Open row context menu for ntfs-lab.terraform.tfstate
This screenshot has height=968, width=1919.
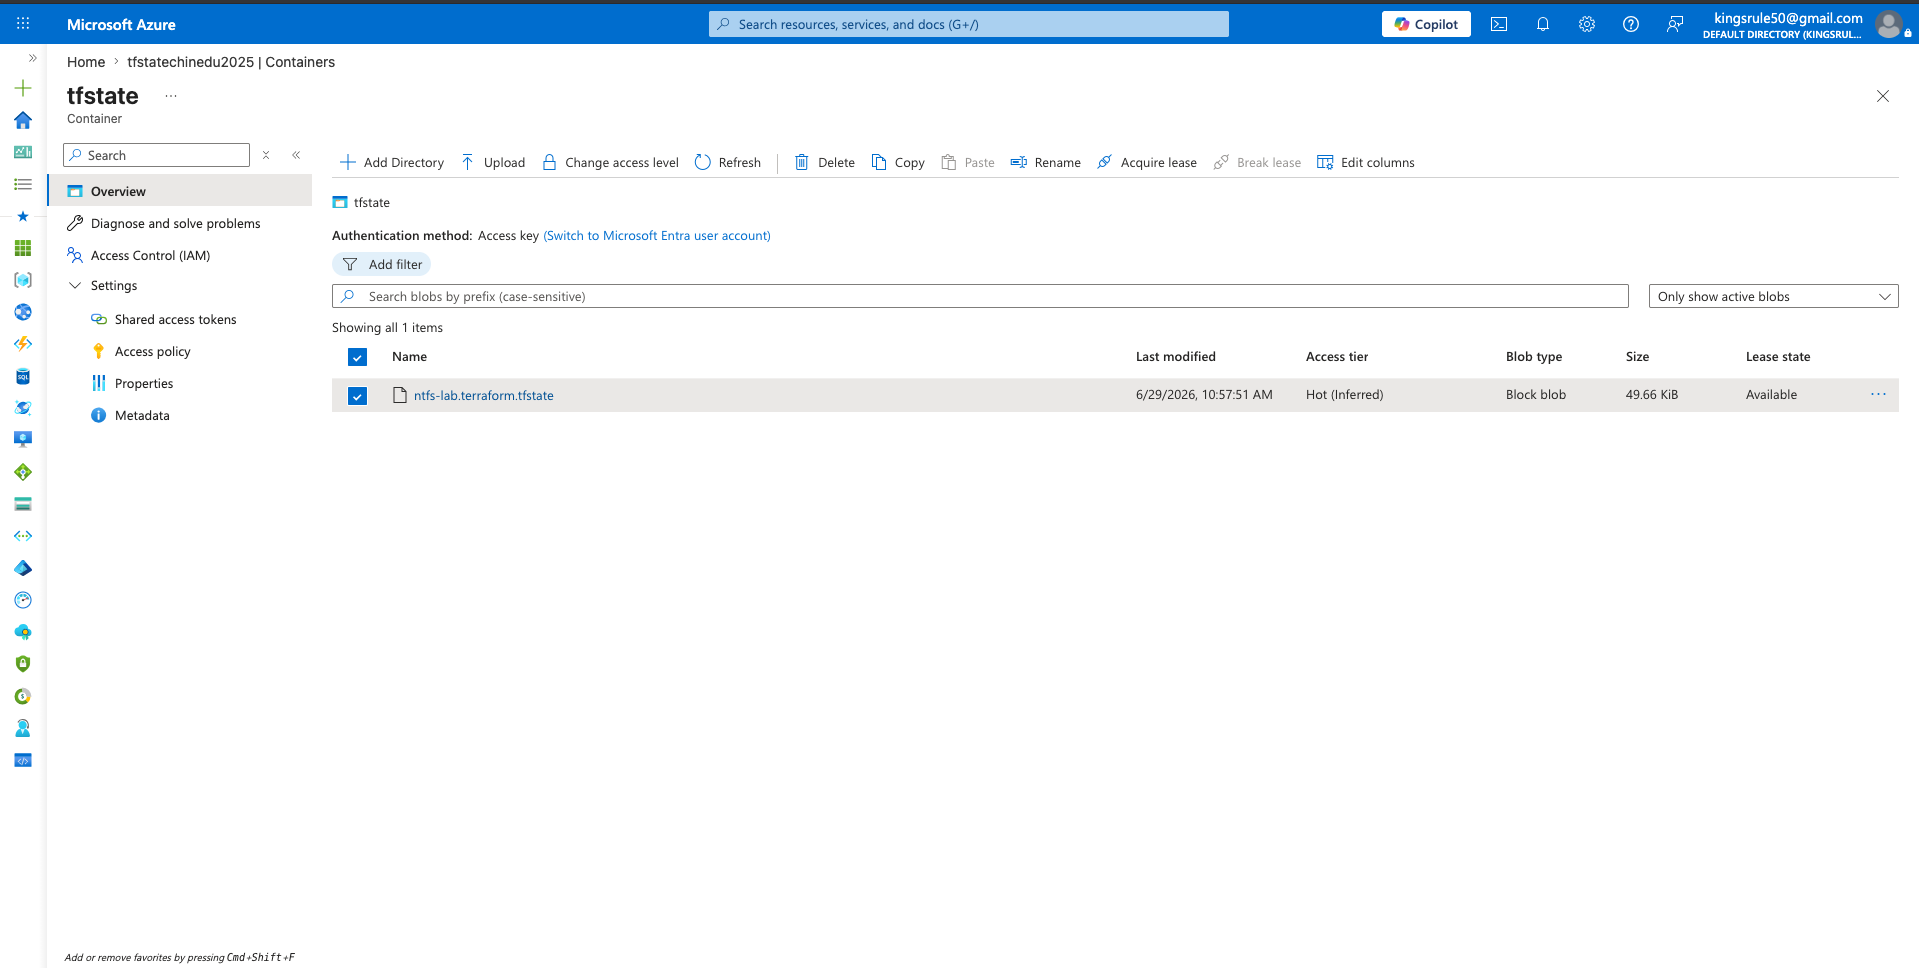click(1878, 395)
